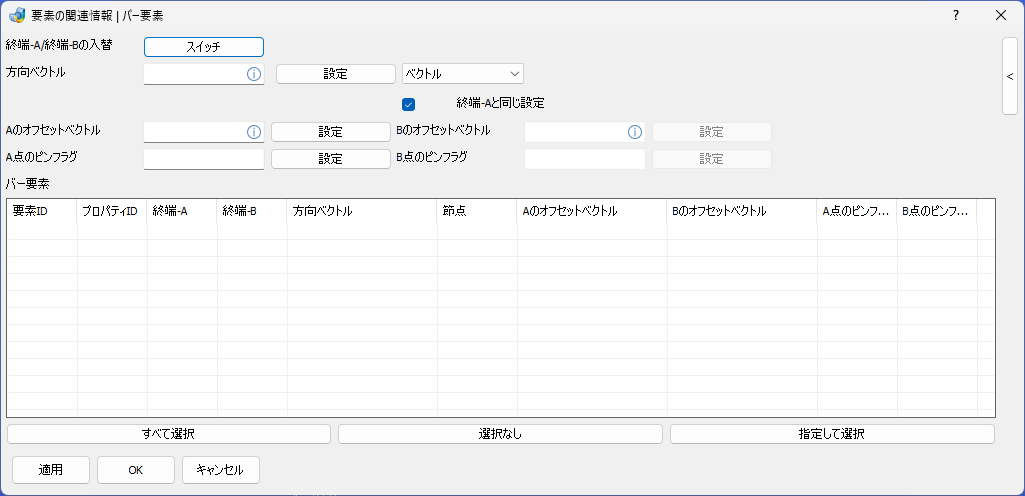Click info icon in 方向ベクトル field
This screenshot has height=496, width=1025.
(254, 74)
